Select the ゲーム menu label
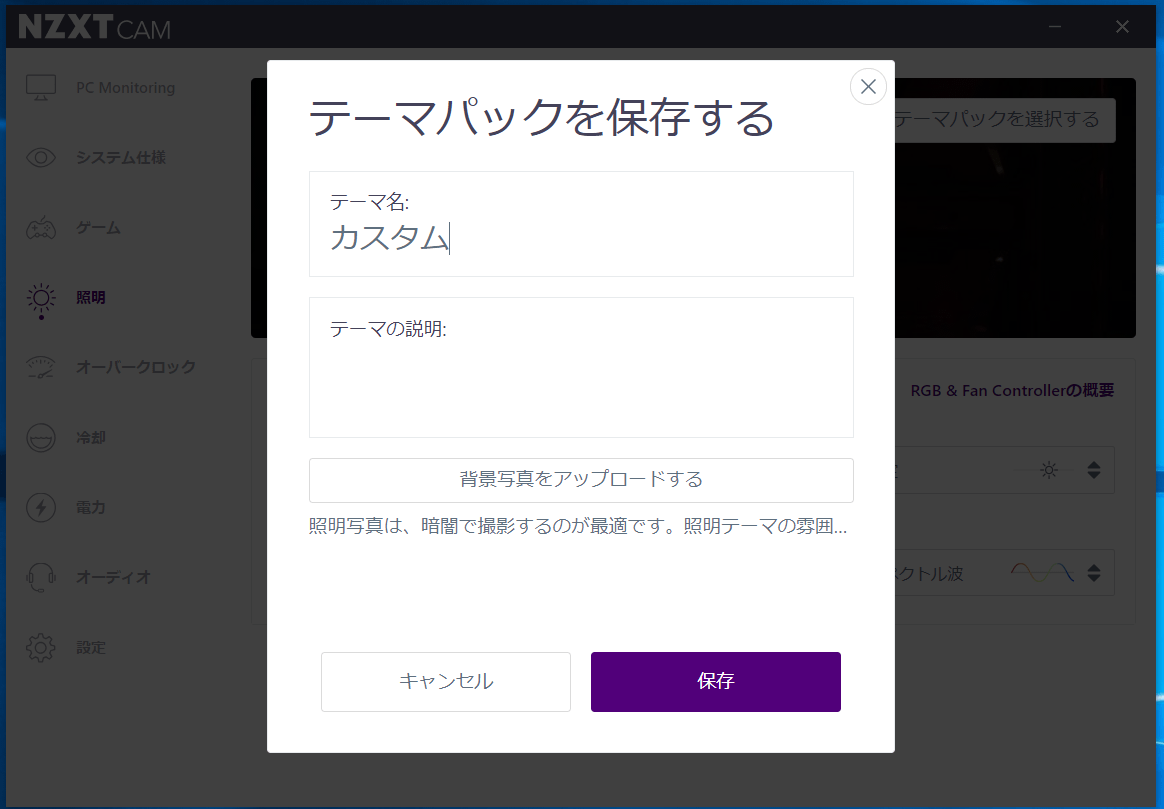 coord(98,228)
